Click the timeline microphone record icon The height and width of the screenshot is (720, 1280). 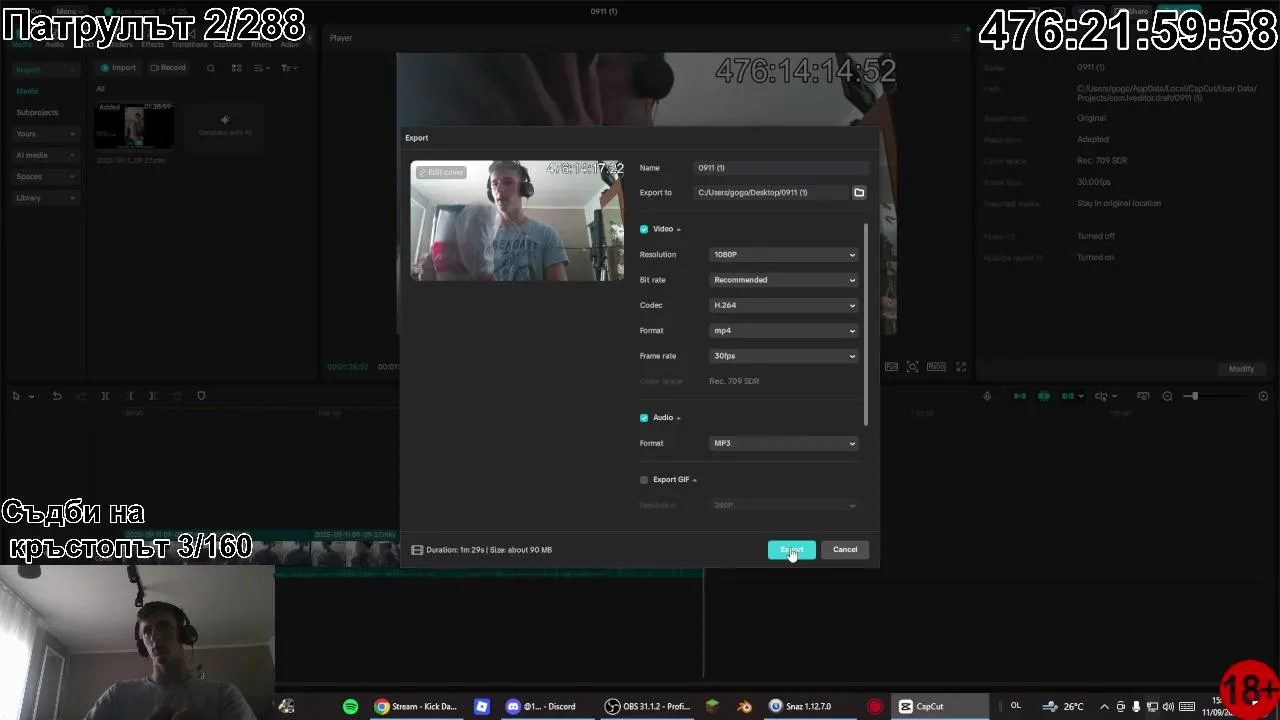click(987, 396)
